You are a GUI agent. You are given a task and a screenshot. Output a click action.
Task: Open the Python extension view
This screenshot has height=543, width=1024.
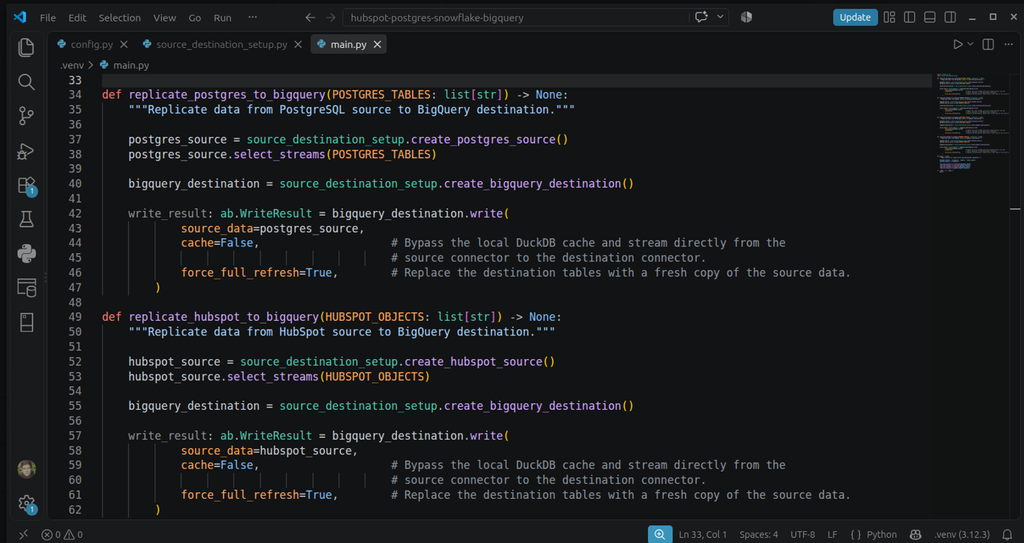tap(26, 254)
